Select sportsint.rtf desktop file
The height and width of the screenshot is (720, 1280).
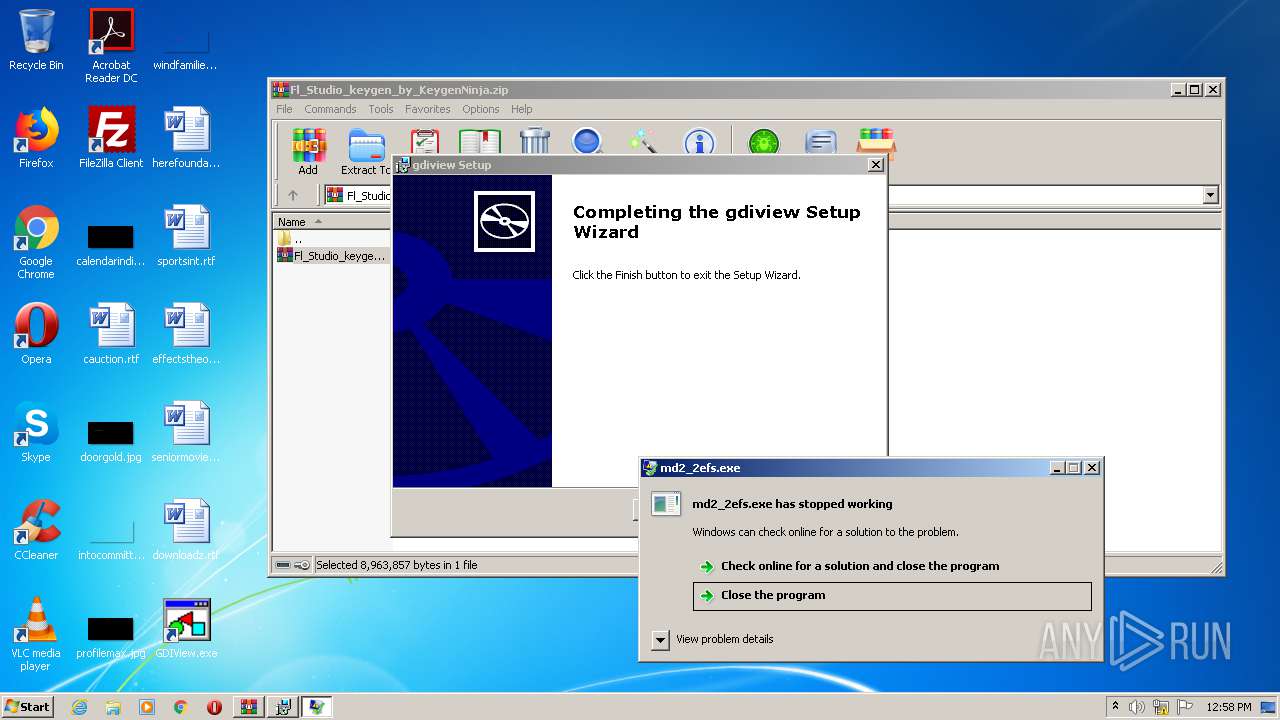[186, 236]
